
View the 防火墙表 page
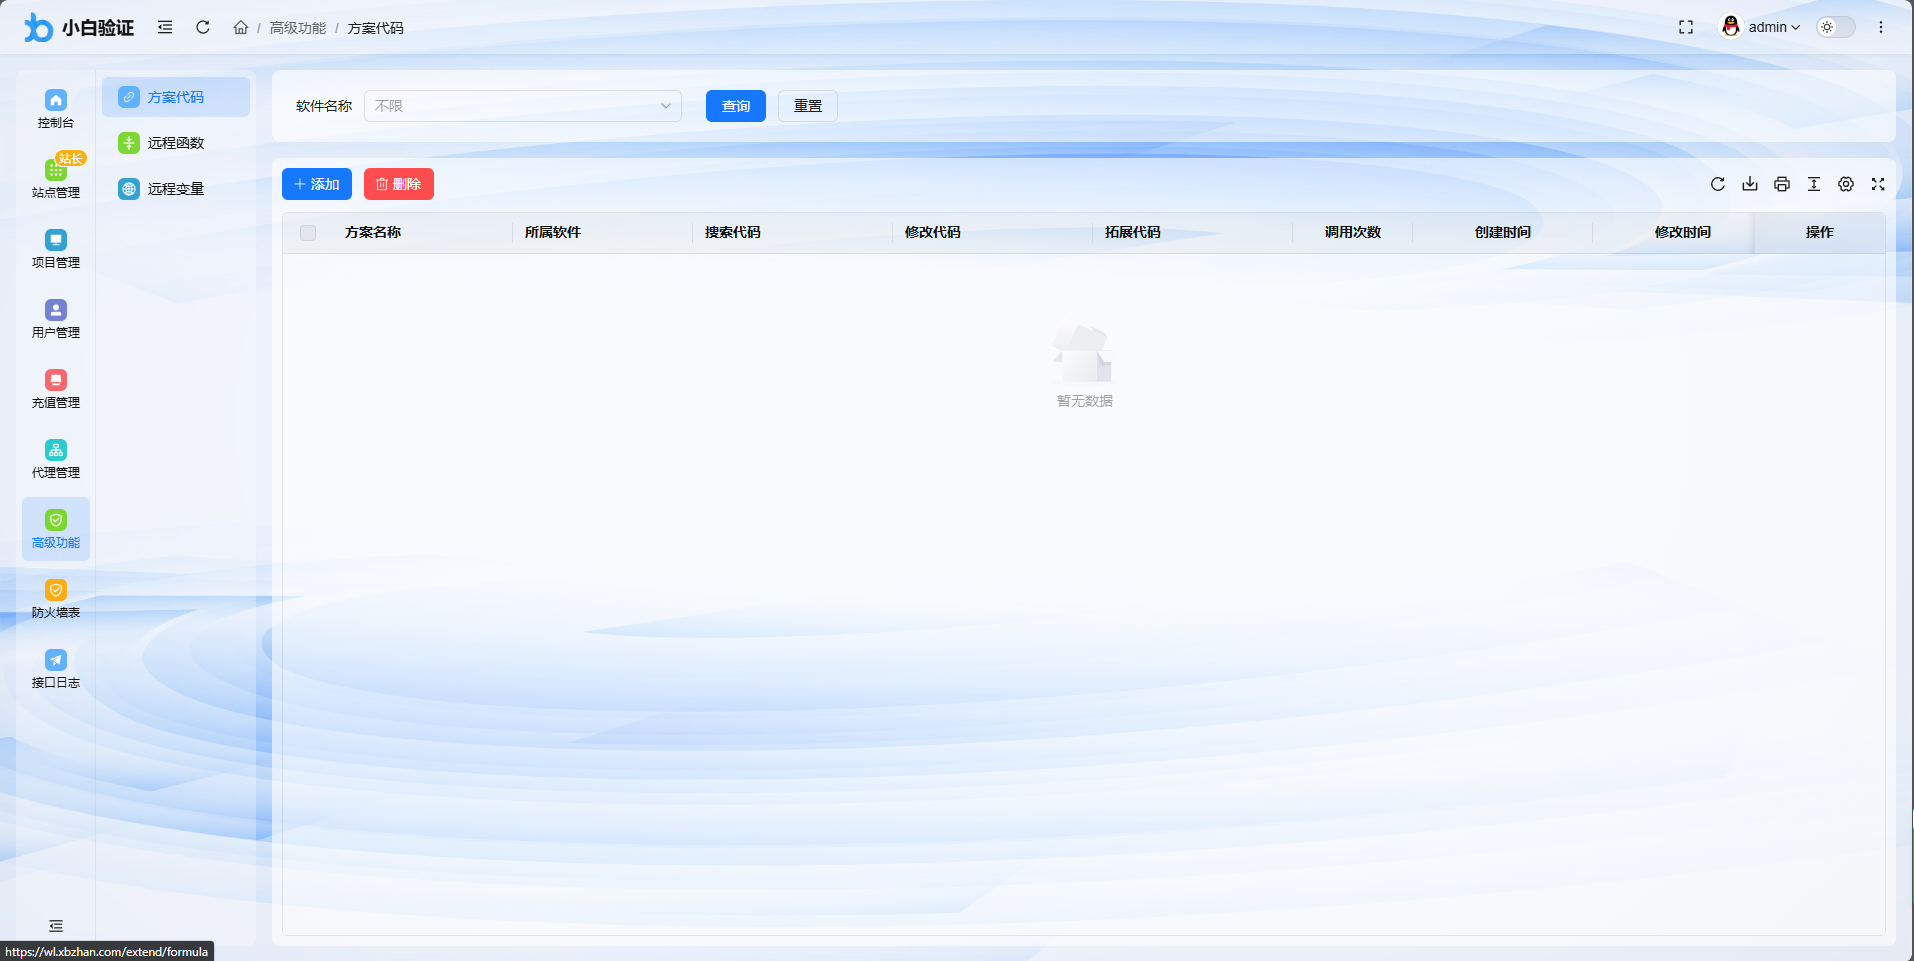click(55, 598)
